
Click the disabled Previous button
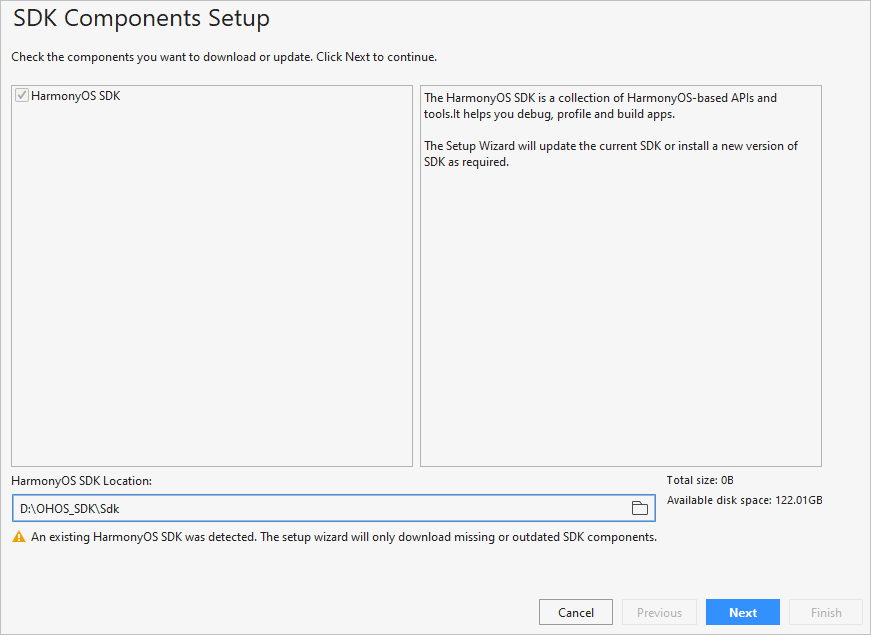click(659, 612)
